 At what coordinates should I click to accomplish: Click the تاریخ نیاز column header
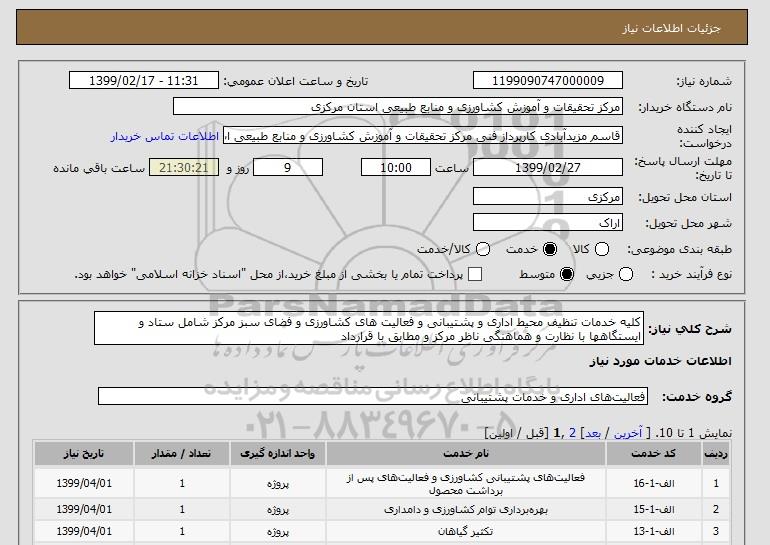click(84, 454)
